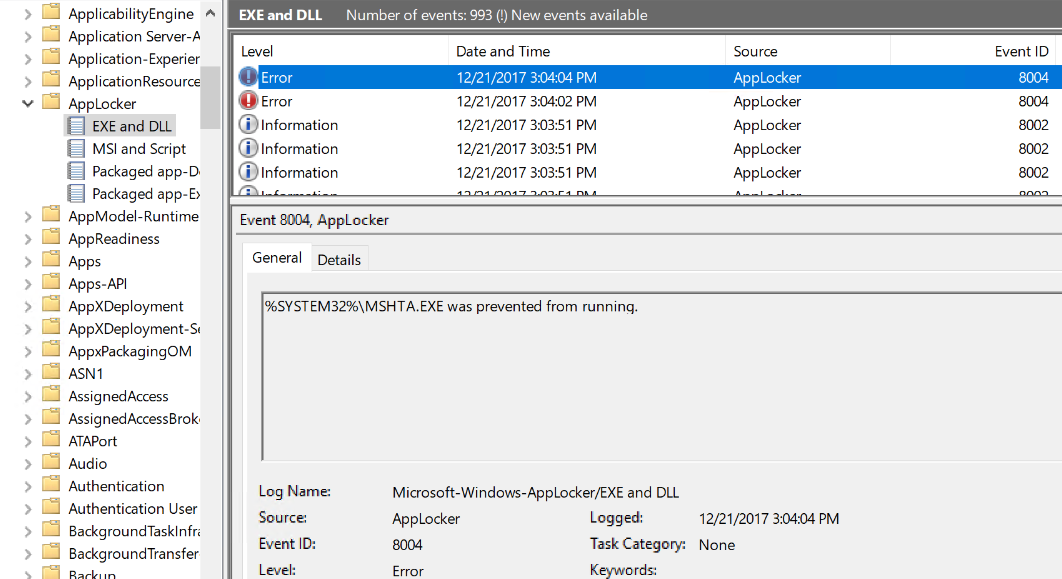Image resolution: width=1062 pixels, height=579 pixels.
Task: Click the information icon in the third event row
Action: pyautogui.click(x=248, y=125)
